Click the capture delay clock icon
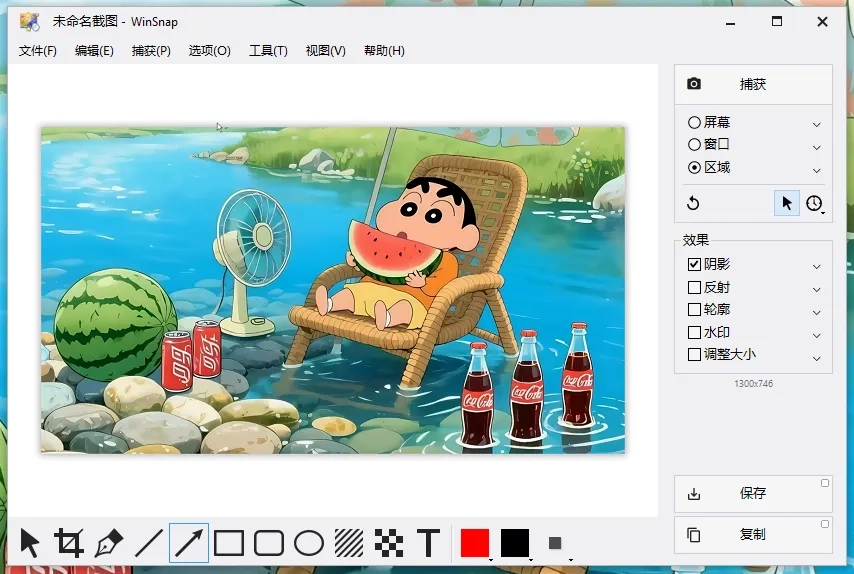854x574 pixels. (814, 203)
